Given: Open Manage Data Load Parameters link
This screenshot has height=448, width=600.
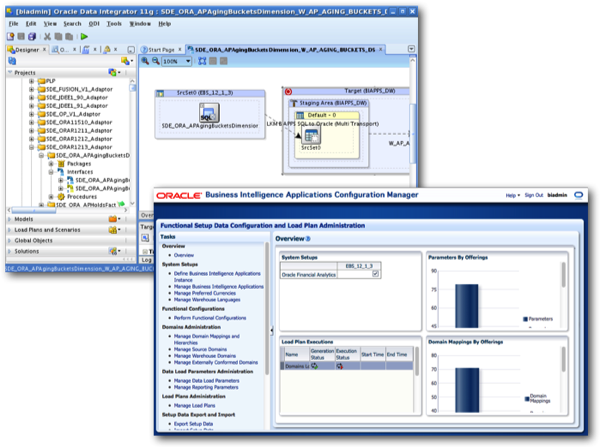Looking at the screenshot, I should (207, 381).
